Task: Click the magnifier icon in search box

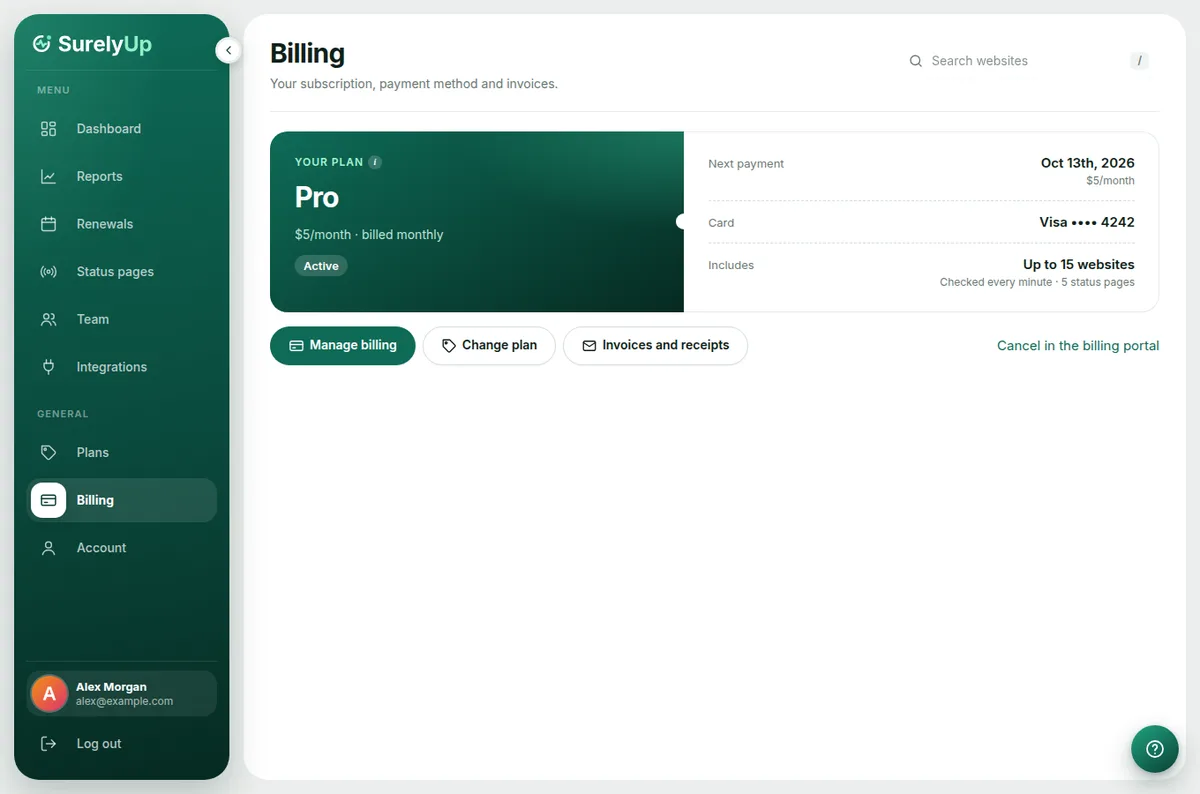Action: pos(915,61)
